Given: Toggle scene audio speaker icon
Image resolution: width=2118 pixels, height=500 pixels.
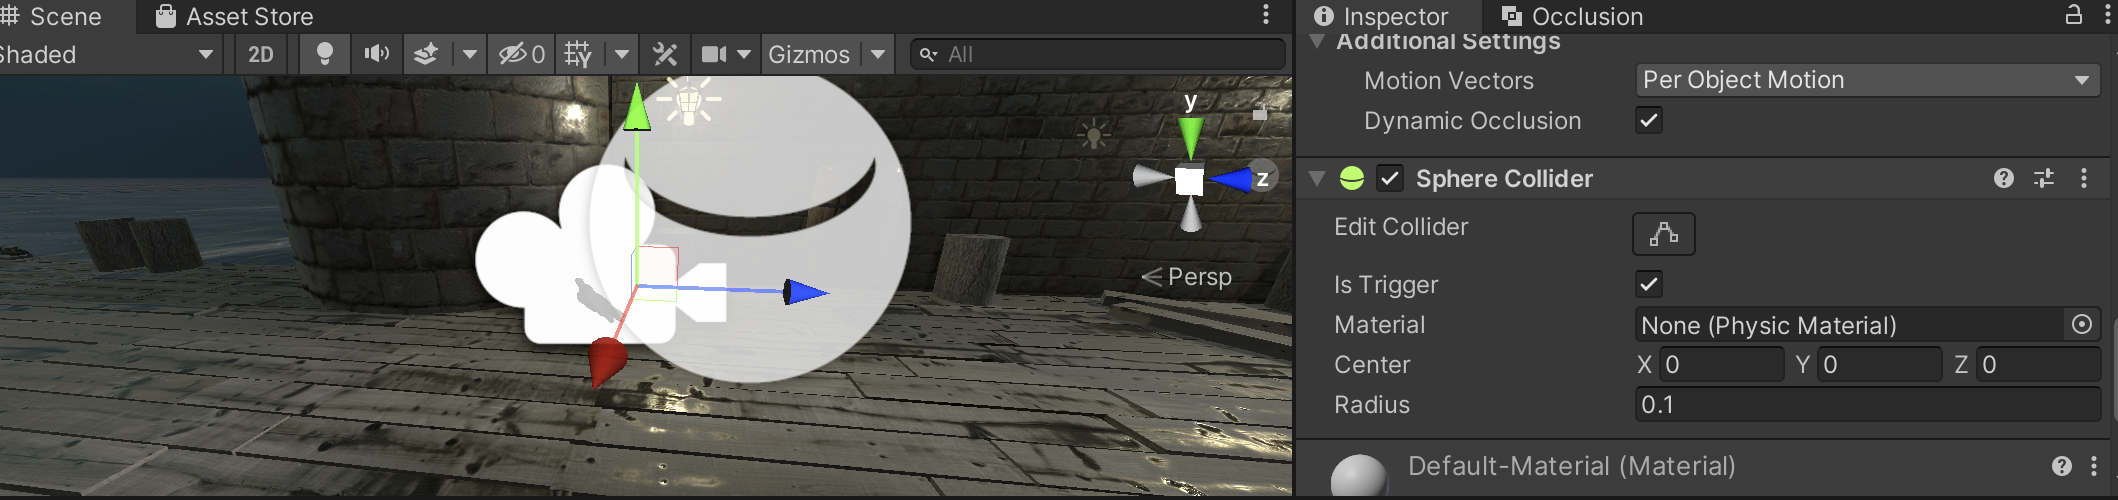Looking at the screenshot, I should 376,54.
